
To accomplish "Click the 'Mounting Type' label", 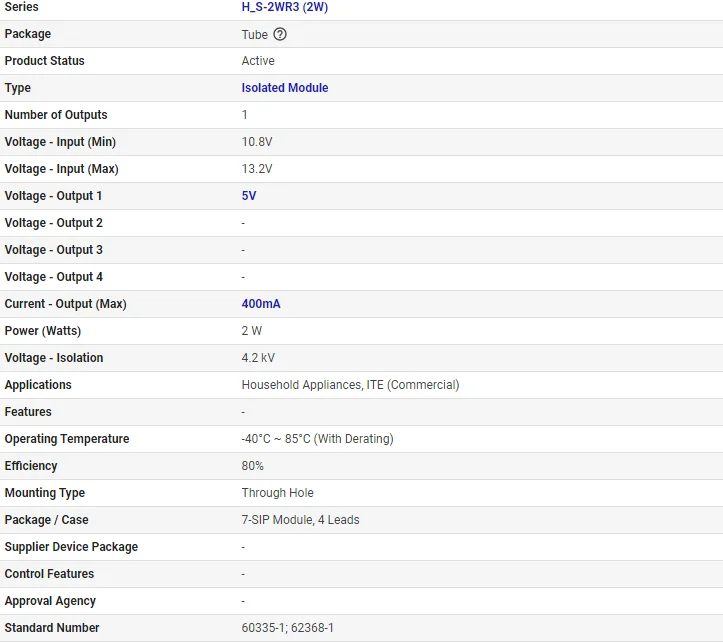I will 45,493.
